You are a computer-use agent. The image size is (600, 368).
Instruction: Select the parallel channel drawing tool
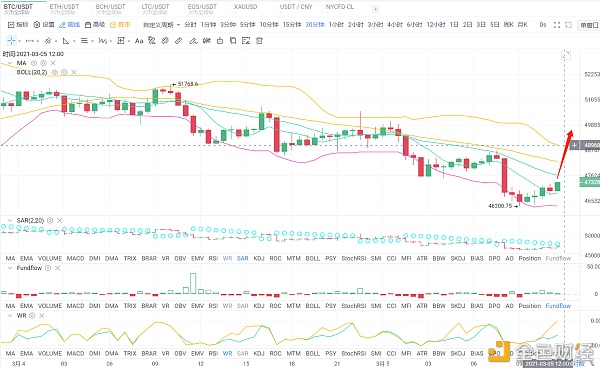(48, 41)
